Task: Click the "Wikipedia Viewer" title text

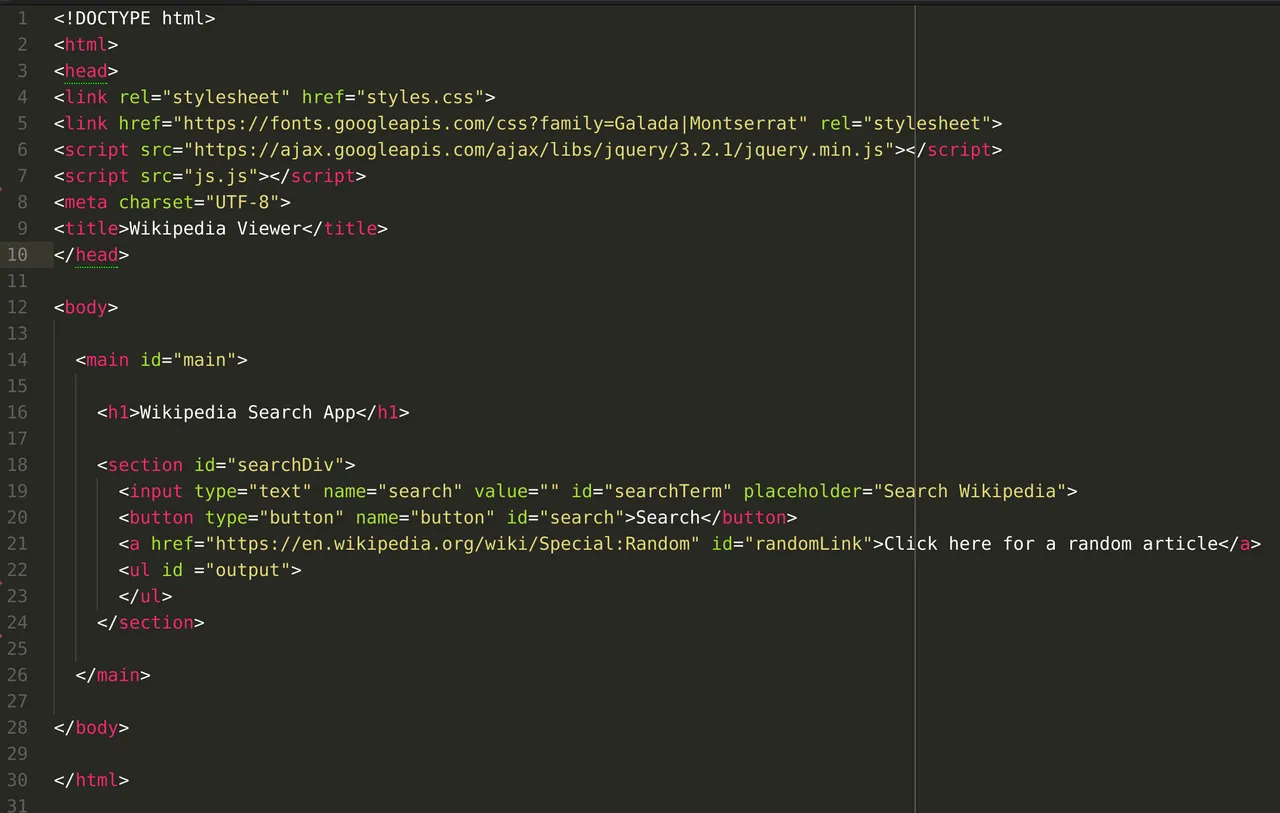Action: click(x=215, y=228)
